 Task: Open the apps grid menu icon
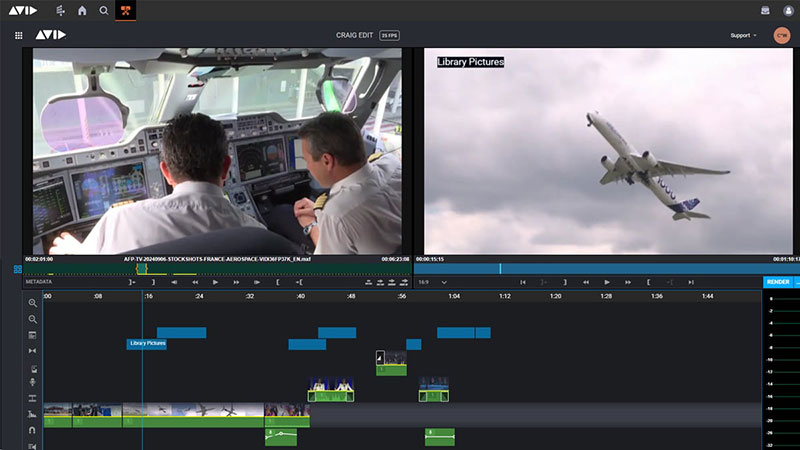19,35
